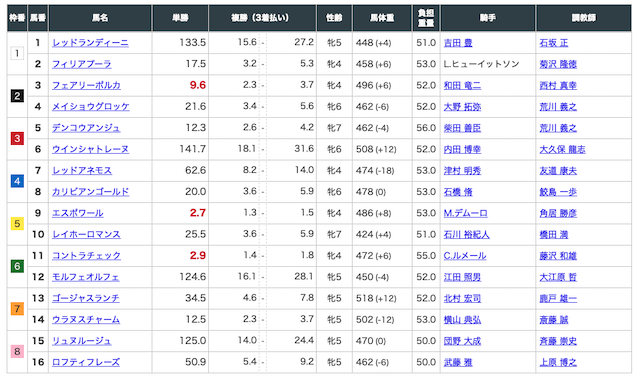Click the yellow frame number 5 badge
The height and width of the screenshot is (382, 640).
coord(17,224)
